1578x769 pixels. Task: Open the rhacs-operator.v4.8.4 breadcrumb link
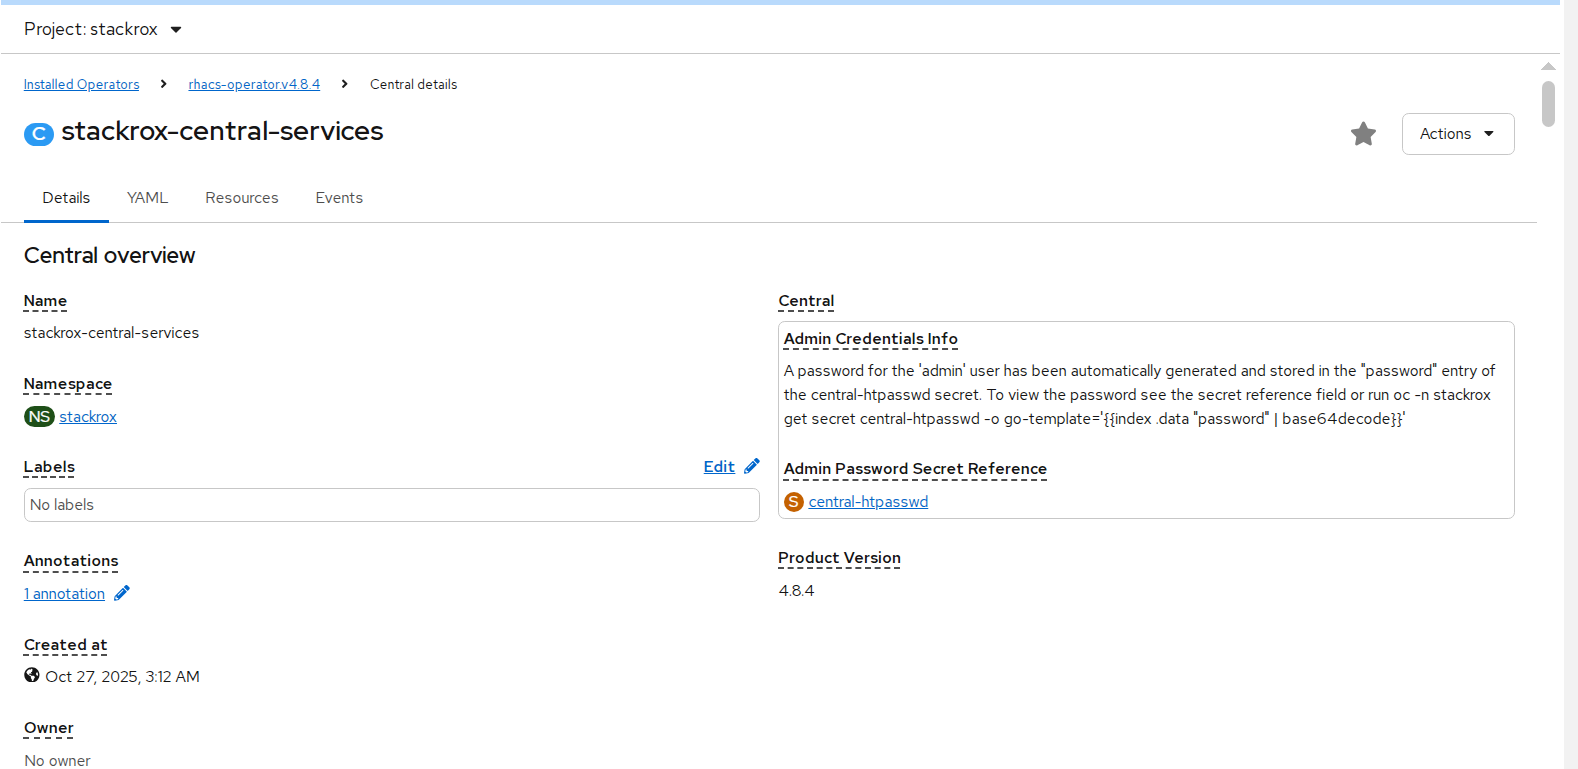point(254,85)
